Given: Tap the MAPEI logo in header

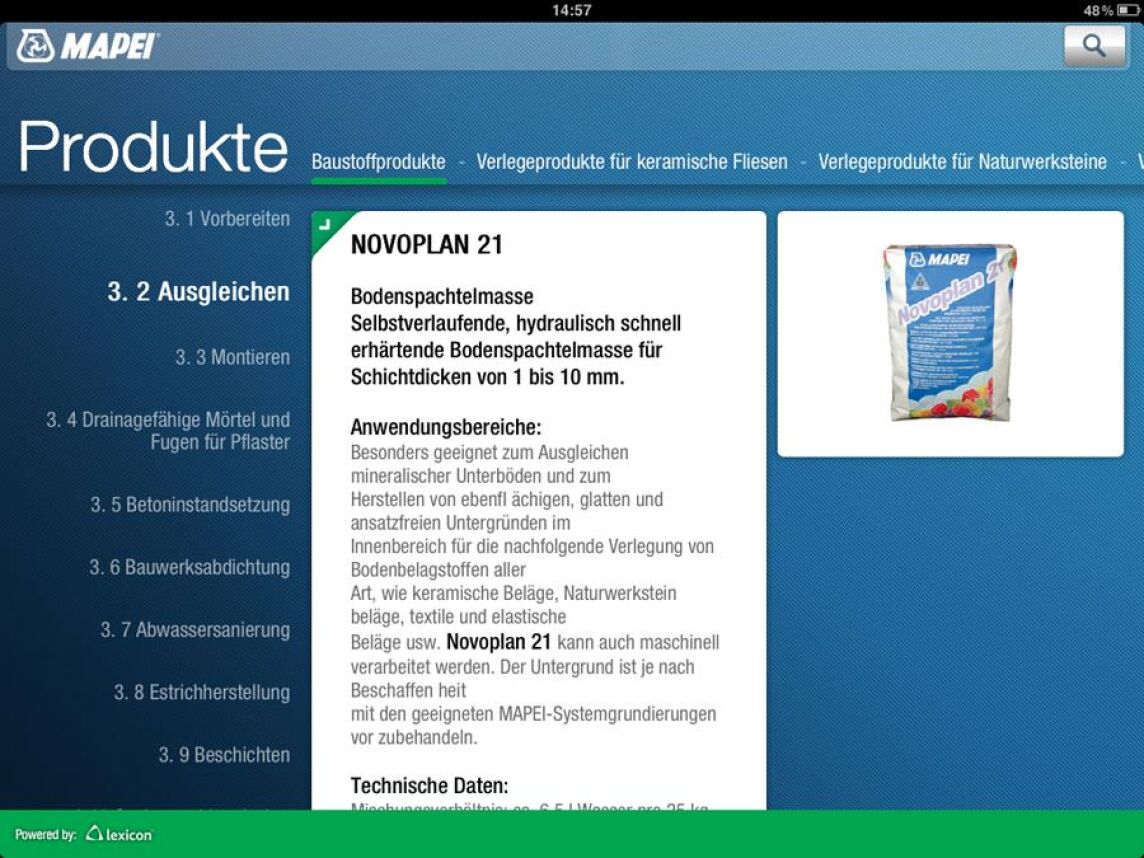Looking at the screenshot, I should [86, 46].
